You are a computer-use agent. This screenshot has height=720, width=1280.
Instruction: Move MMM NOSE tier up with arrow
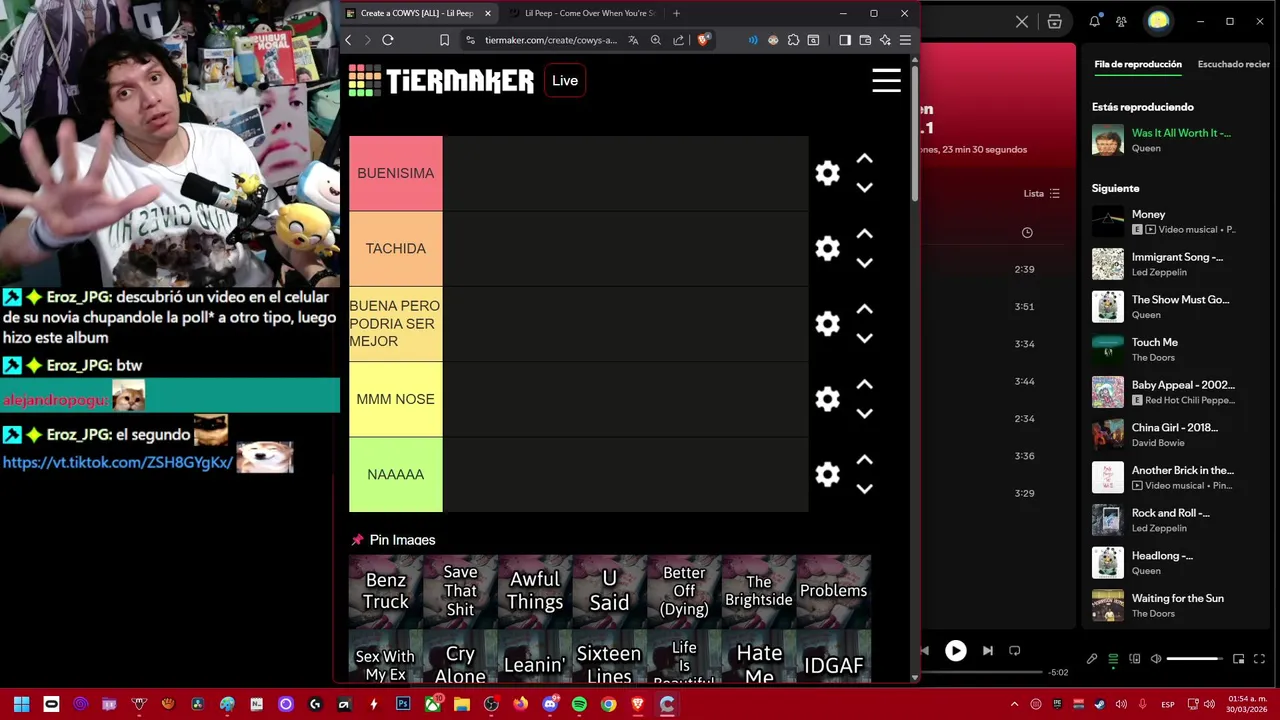[x=865, y=384]
